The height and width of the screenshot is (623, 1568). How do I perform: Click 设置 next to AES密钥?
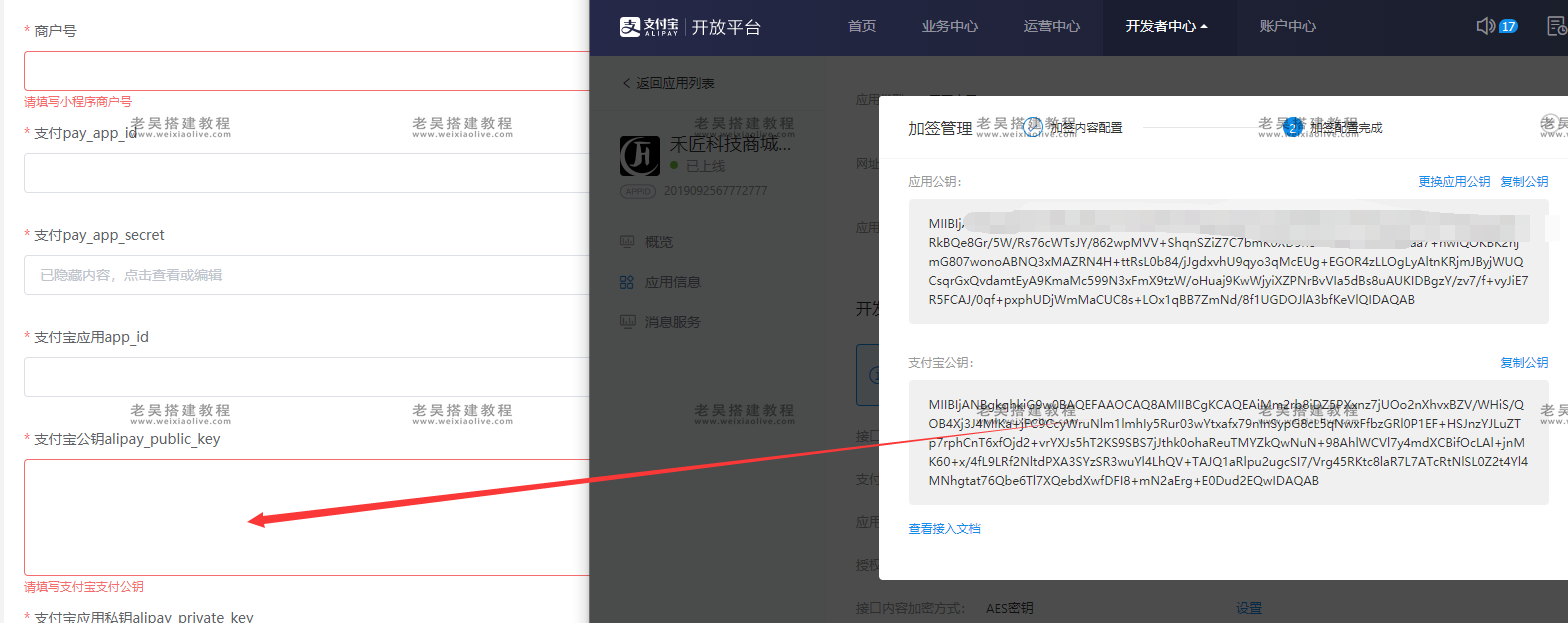pos(1248,608)
